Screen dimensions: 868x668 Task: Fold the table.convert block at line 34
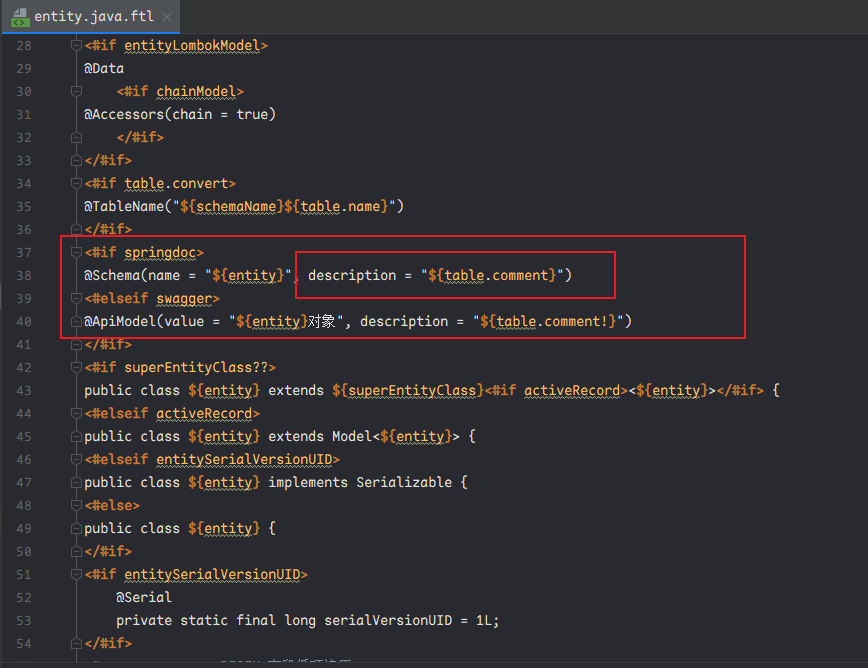[x=75, y=184]
